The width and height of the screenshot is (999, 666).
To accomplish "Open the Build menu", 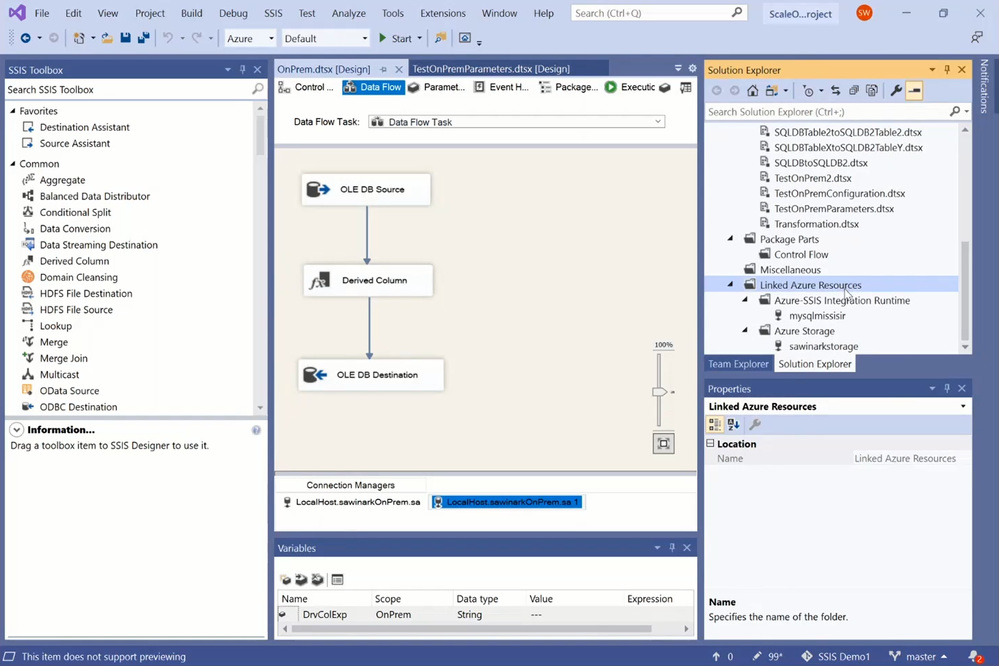I will 191,13.
